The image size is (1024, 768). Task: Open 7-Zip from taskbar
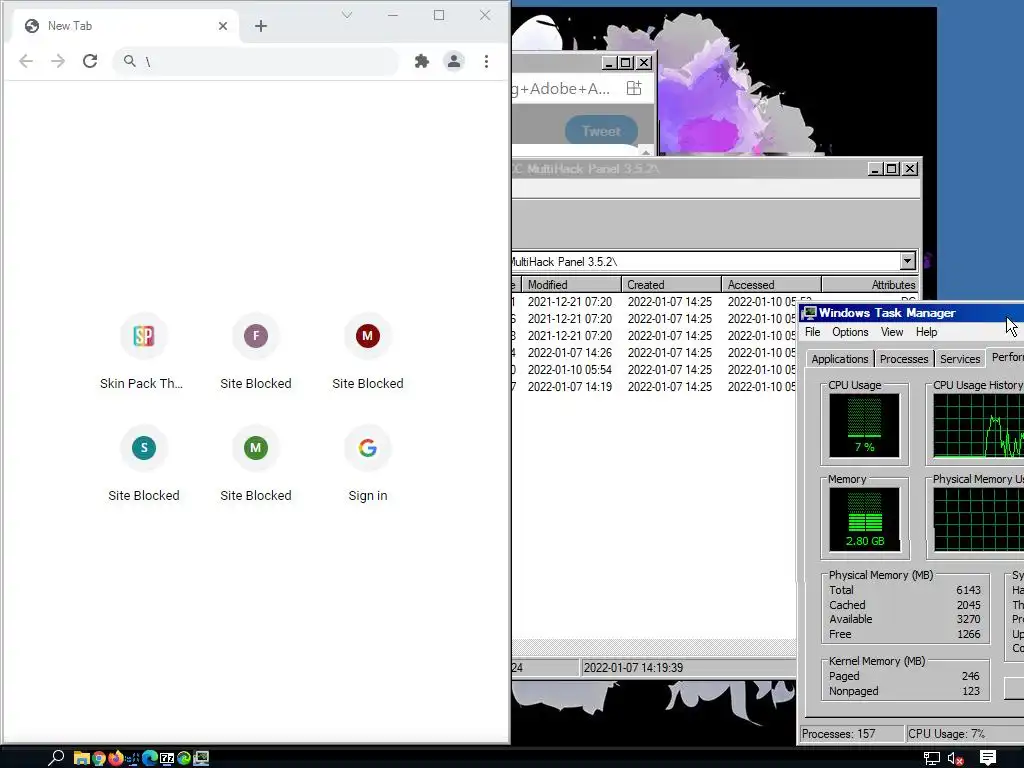pos(167,758)
